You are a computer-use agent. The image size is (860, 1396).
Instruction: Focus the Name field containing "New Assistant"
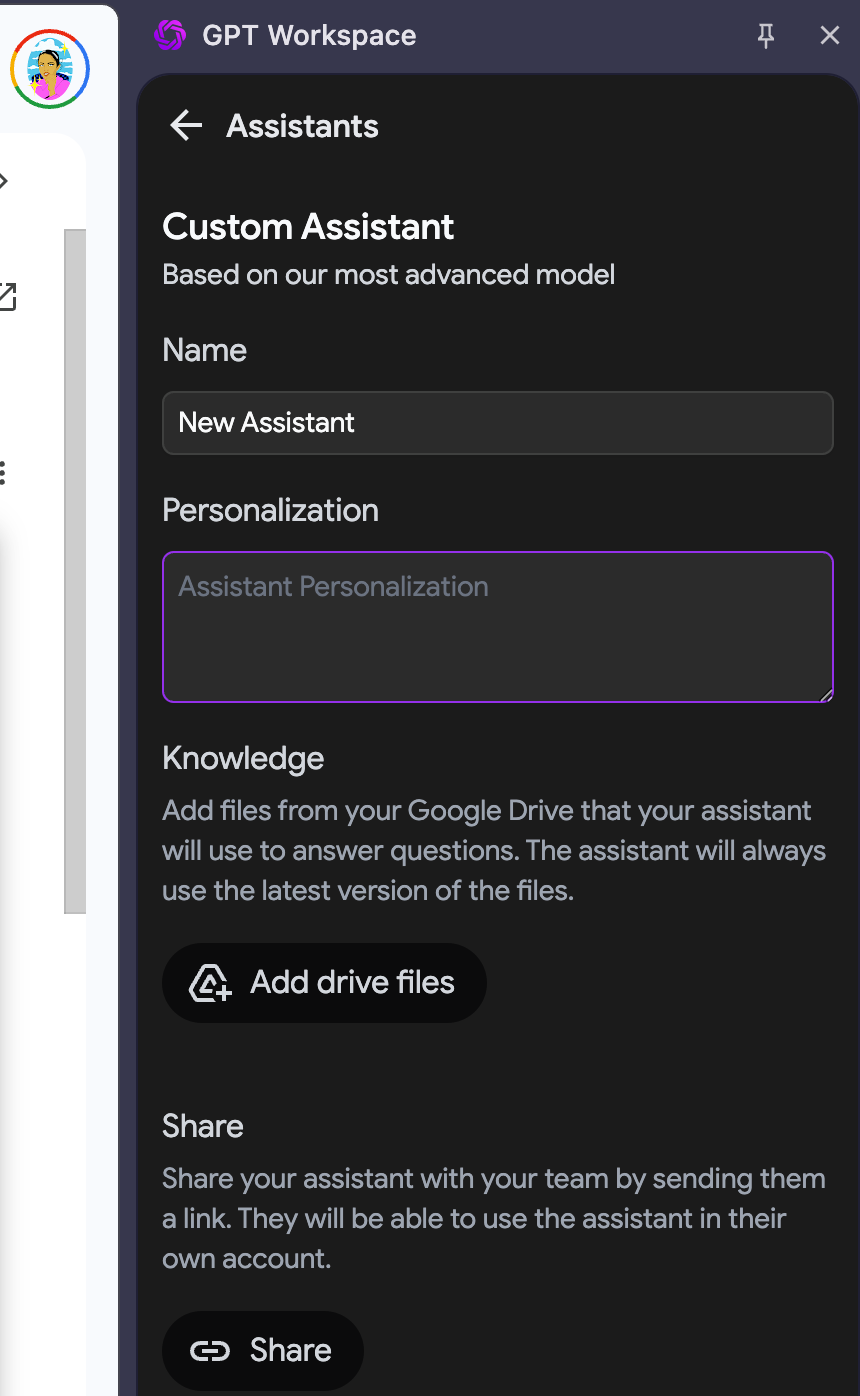(x=497, y=423)
